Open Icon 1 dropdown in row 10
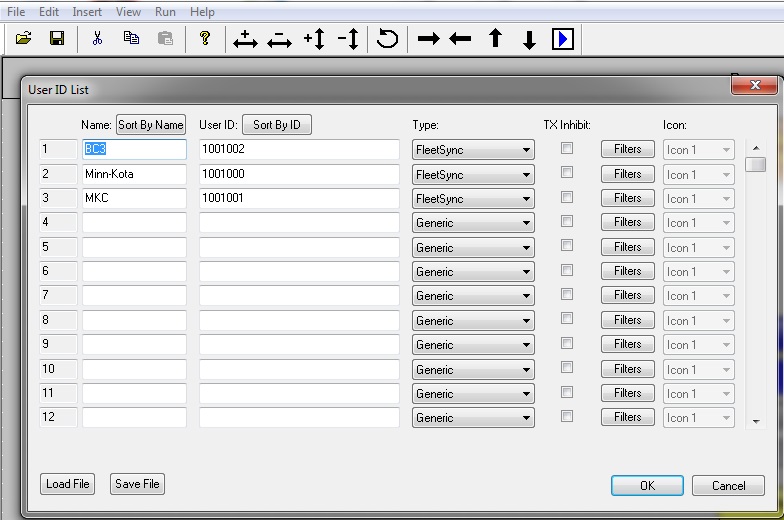Viewport: 784px width, 520px height. click(698, 370)
